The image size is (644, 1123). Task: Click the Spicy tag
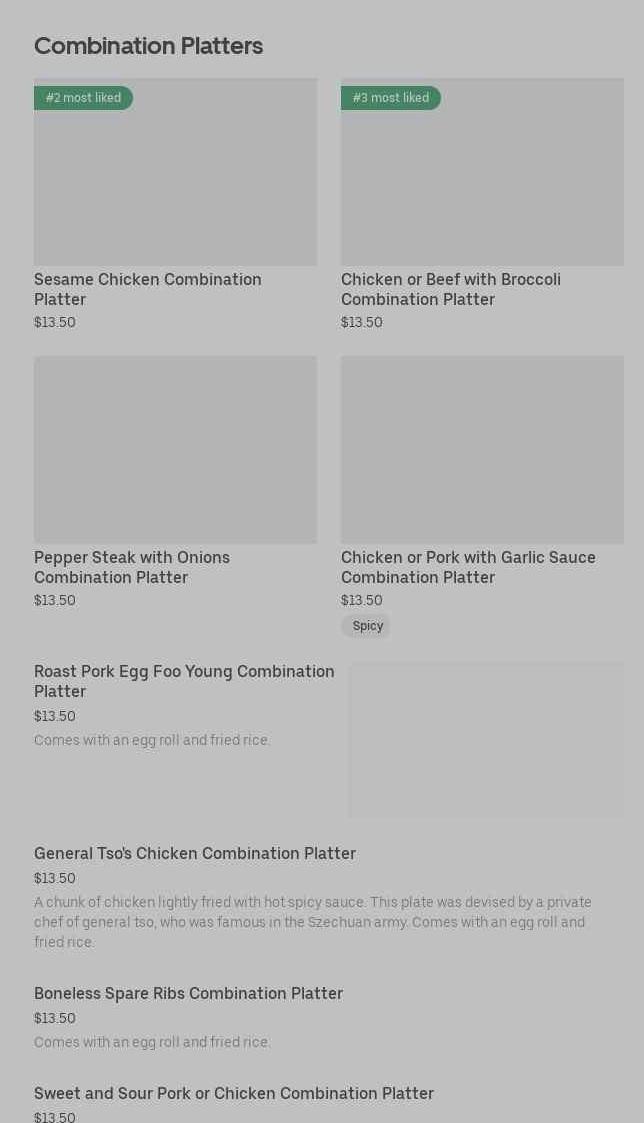click(x=367, y=626)
